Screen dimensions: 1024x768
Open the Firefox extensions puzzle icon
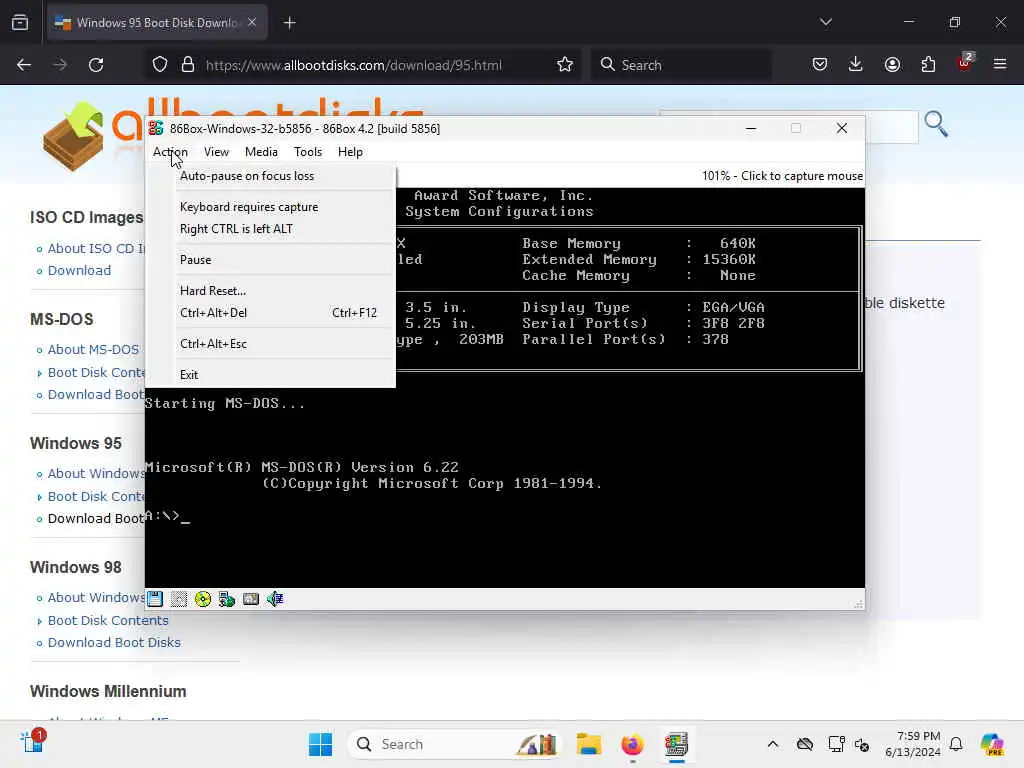click(928, 65)
